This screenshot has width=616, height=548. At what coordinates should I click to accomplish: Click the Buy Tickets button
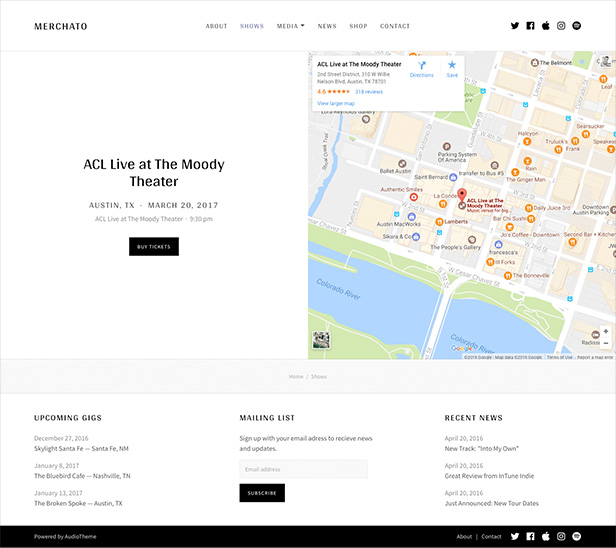pos(154,247)
